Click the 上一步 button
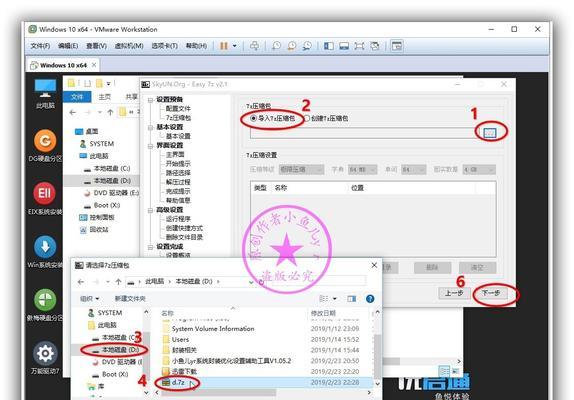Image resolution: width=574 pixels, height=400 pixels. (x=454, y=293)
